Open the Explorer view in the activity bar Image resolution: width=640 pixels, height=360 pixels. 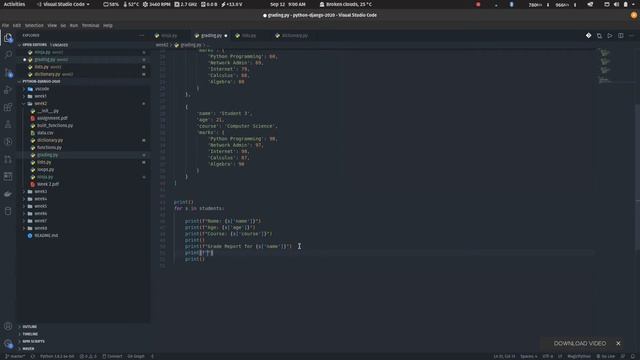pyautogui.click(x=8, y=38)
